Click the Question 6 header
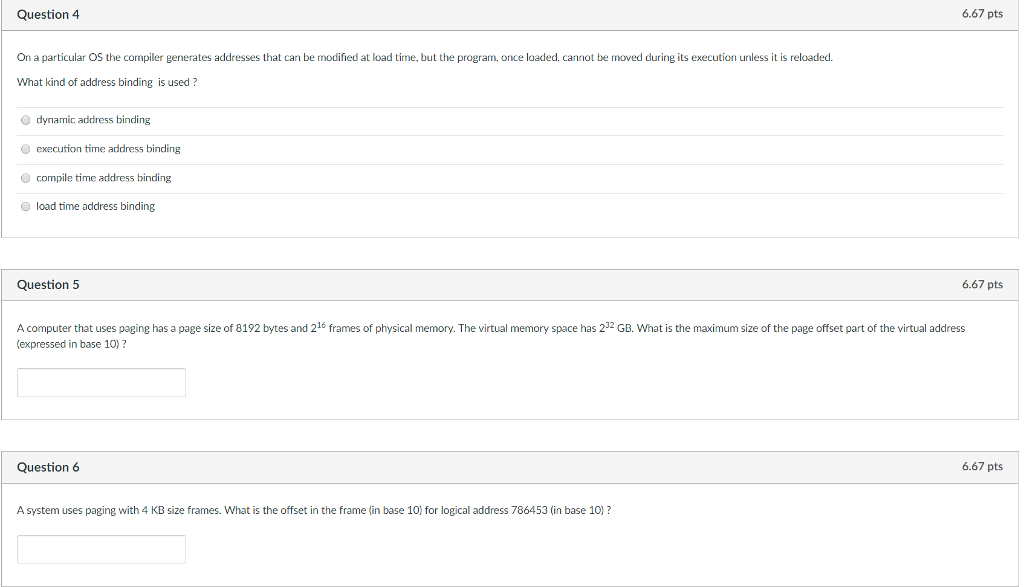Image resolution: width=1024 pixels, height=587 pixels. 46,466
